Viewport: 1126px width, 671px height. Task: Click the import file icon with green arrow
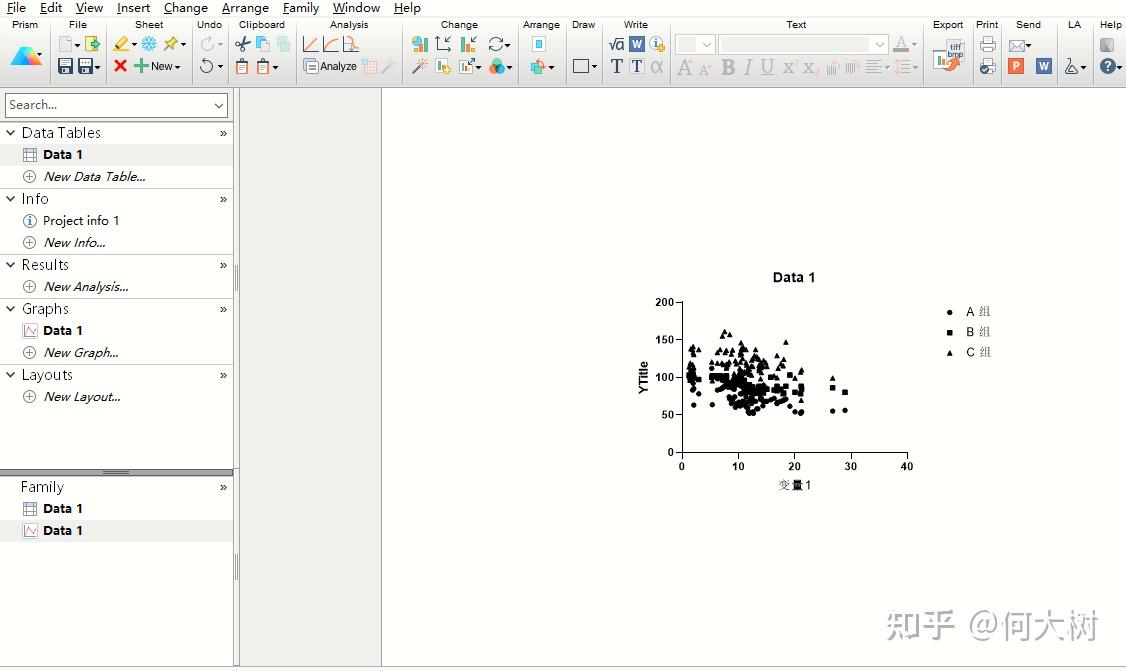tap(92, 44)
